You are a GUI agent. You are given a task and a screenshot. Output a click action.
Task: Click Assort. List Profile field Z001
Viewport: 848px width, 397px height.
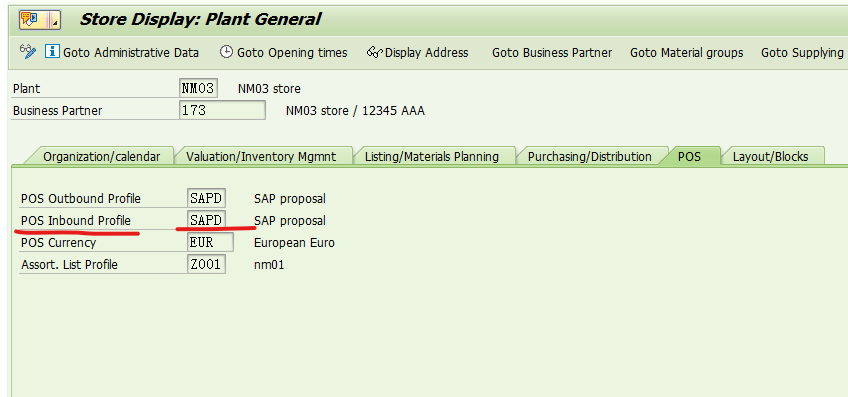coord(206,264)
